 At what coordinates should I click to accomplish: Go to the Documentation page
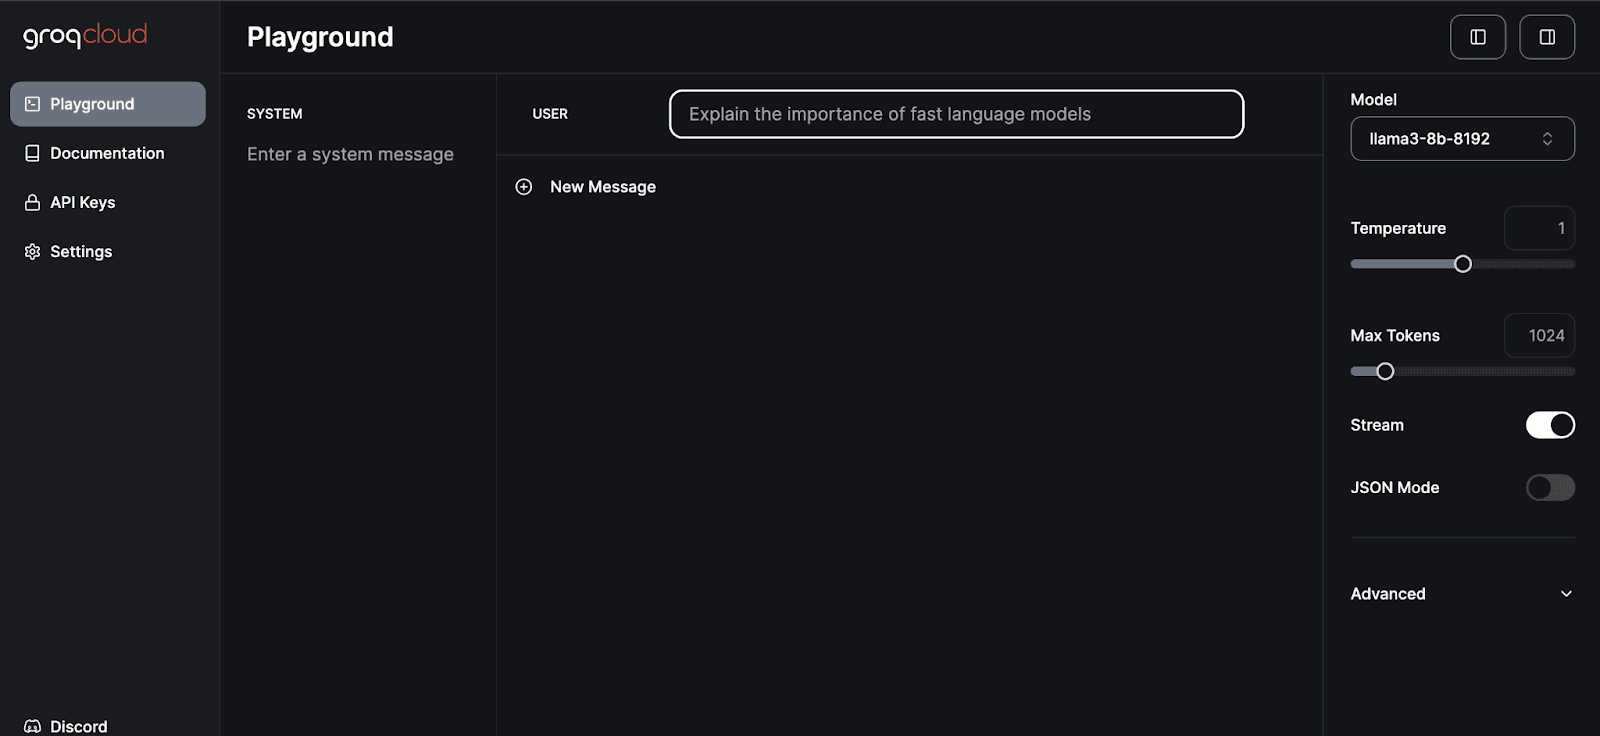(107, 153)
